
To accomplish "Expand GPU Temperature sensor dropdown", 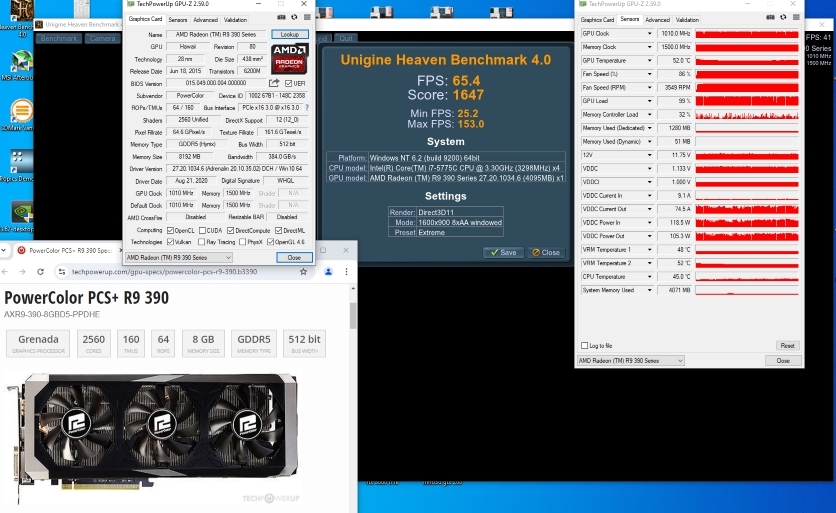I will click(649, 60).
